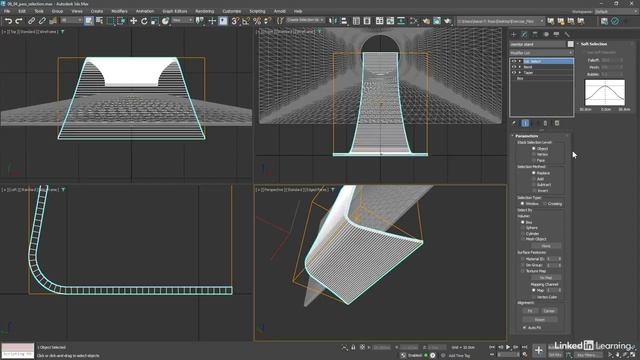Select the Select and Scale tool

pos(155,21)
